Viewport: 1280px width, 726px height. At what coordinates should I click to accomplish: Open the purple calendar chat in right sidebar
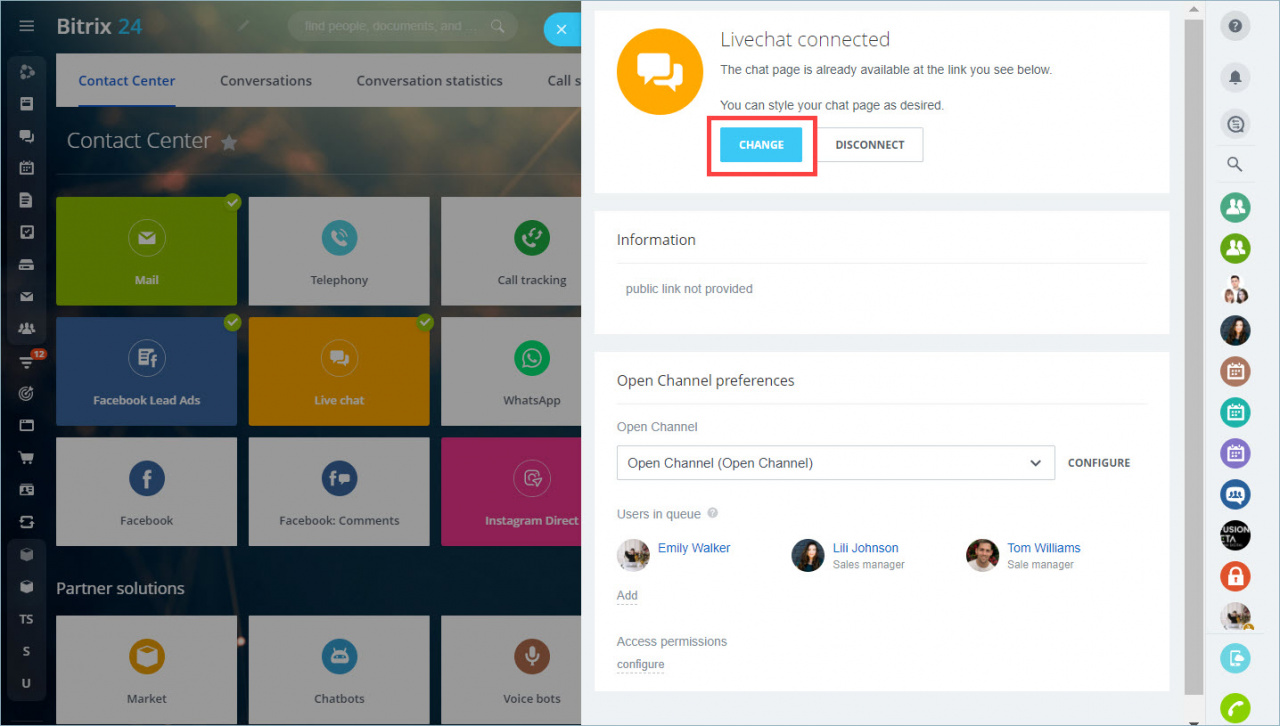(1235, 453)
